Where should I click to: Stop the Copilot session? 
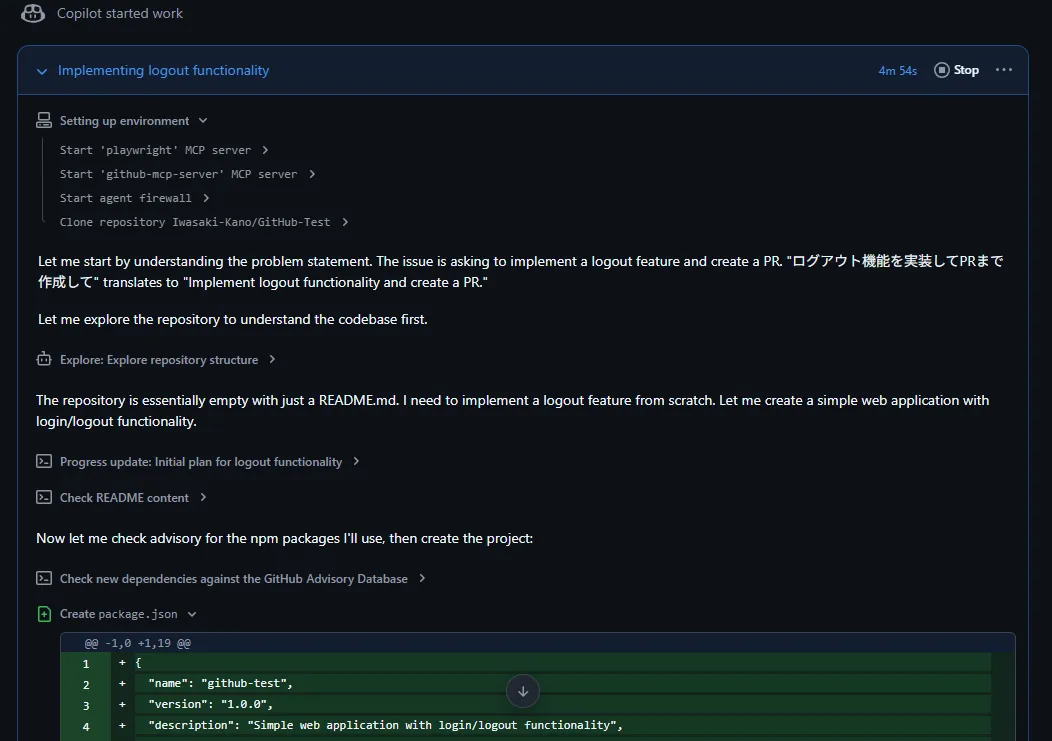tap(956, 70)
